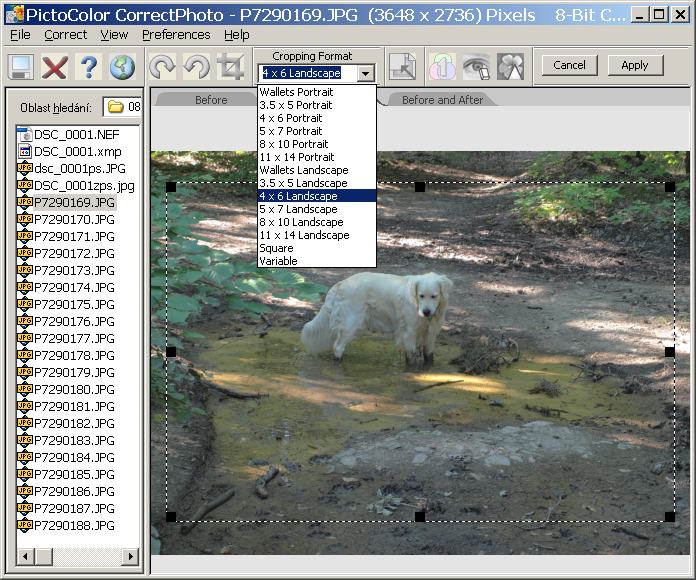Click the top-left crop handle on photo
Screen dimensions: 696x580
pos(171,187)
